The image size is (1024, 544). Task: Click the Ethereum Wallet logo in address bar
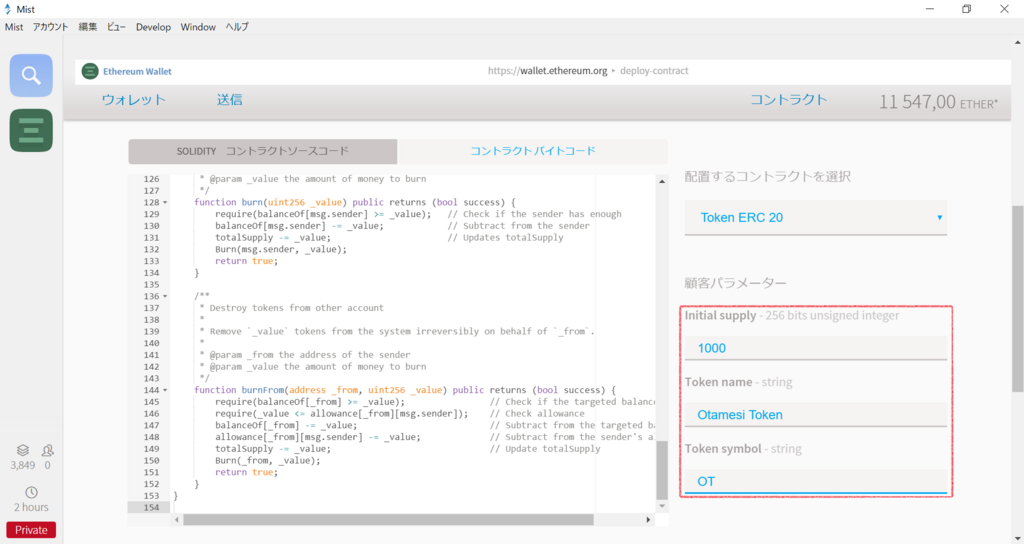coord(89,71)
